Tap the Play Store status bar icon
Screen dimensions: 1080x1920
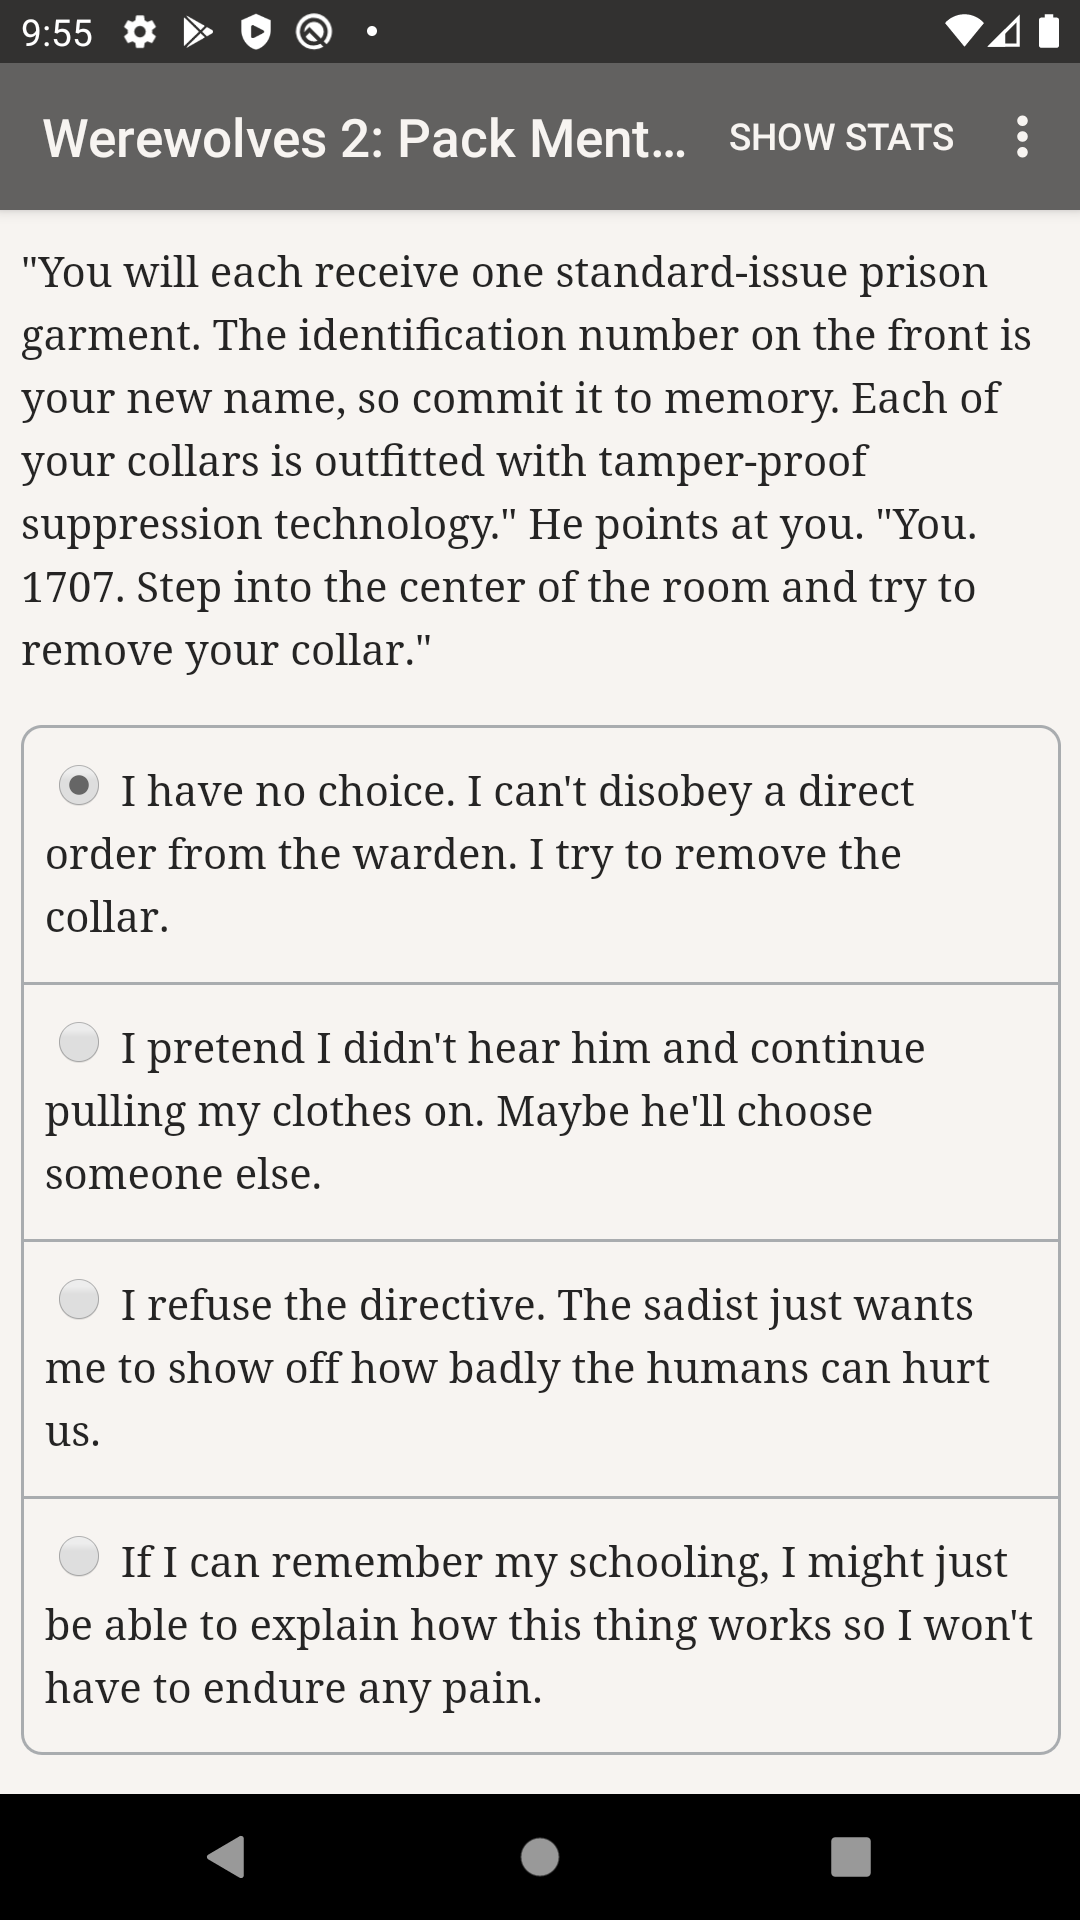tap(198, 33)
